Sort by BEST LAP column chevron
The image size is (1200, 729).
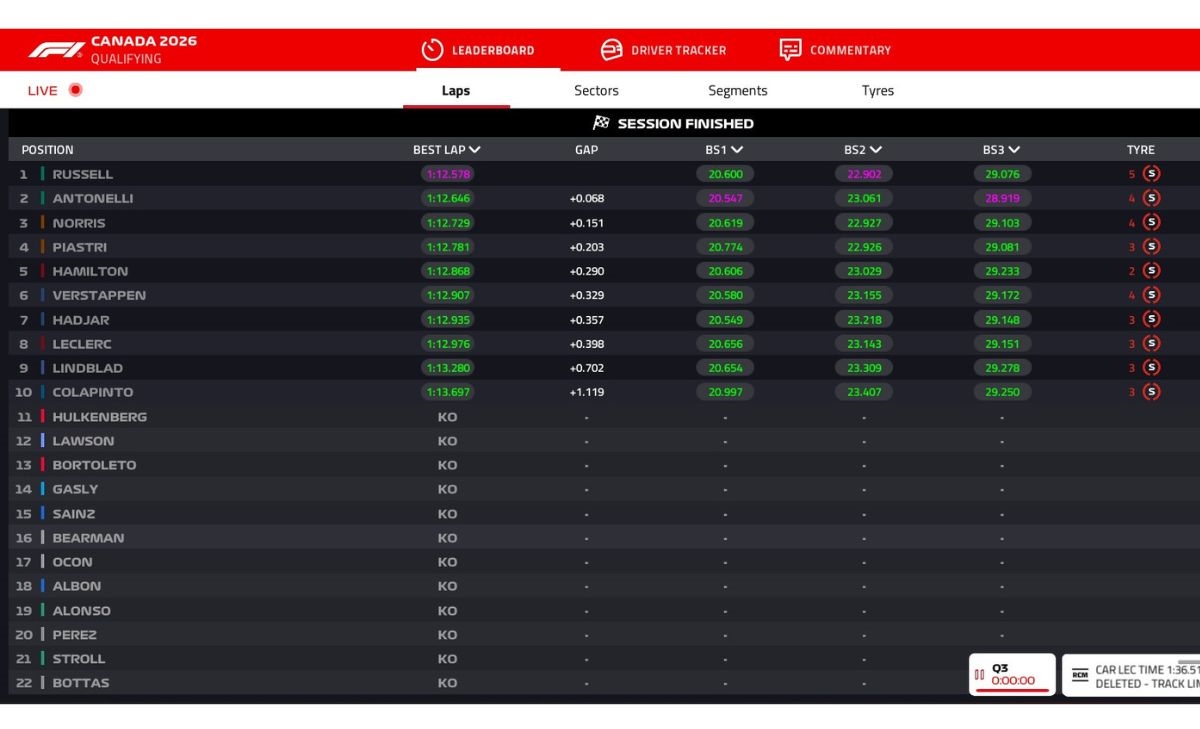(475, 150)
